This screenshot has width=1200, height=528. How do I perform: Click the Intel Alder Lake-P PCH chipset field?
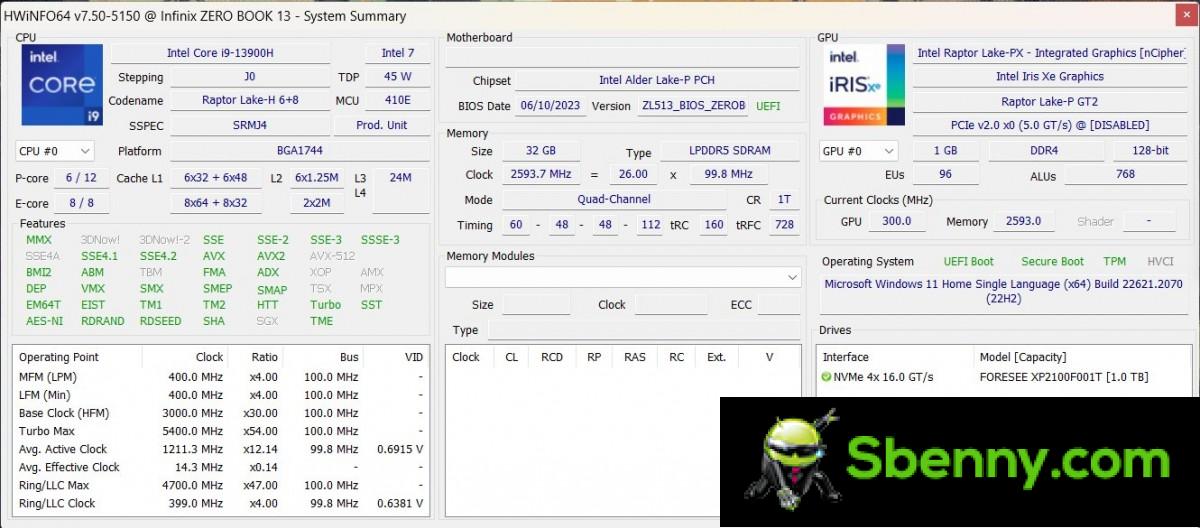point(657,80)
